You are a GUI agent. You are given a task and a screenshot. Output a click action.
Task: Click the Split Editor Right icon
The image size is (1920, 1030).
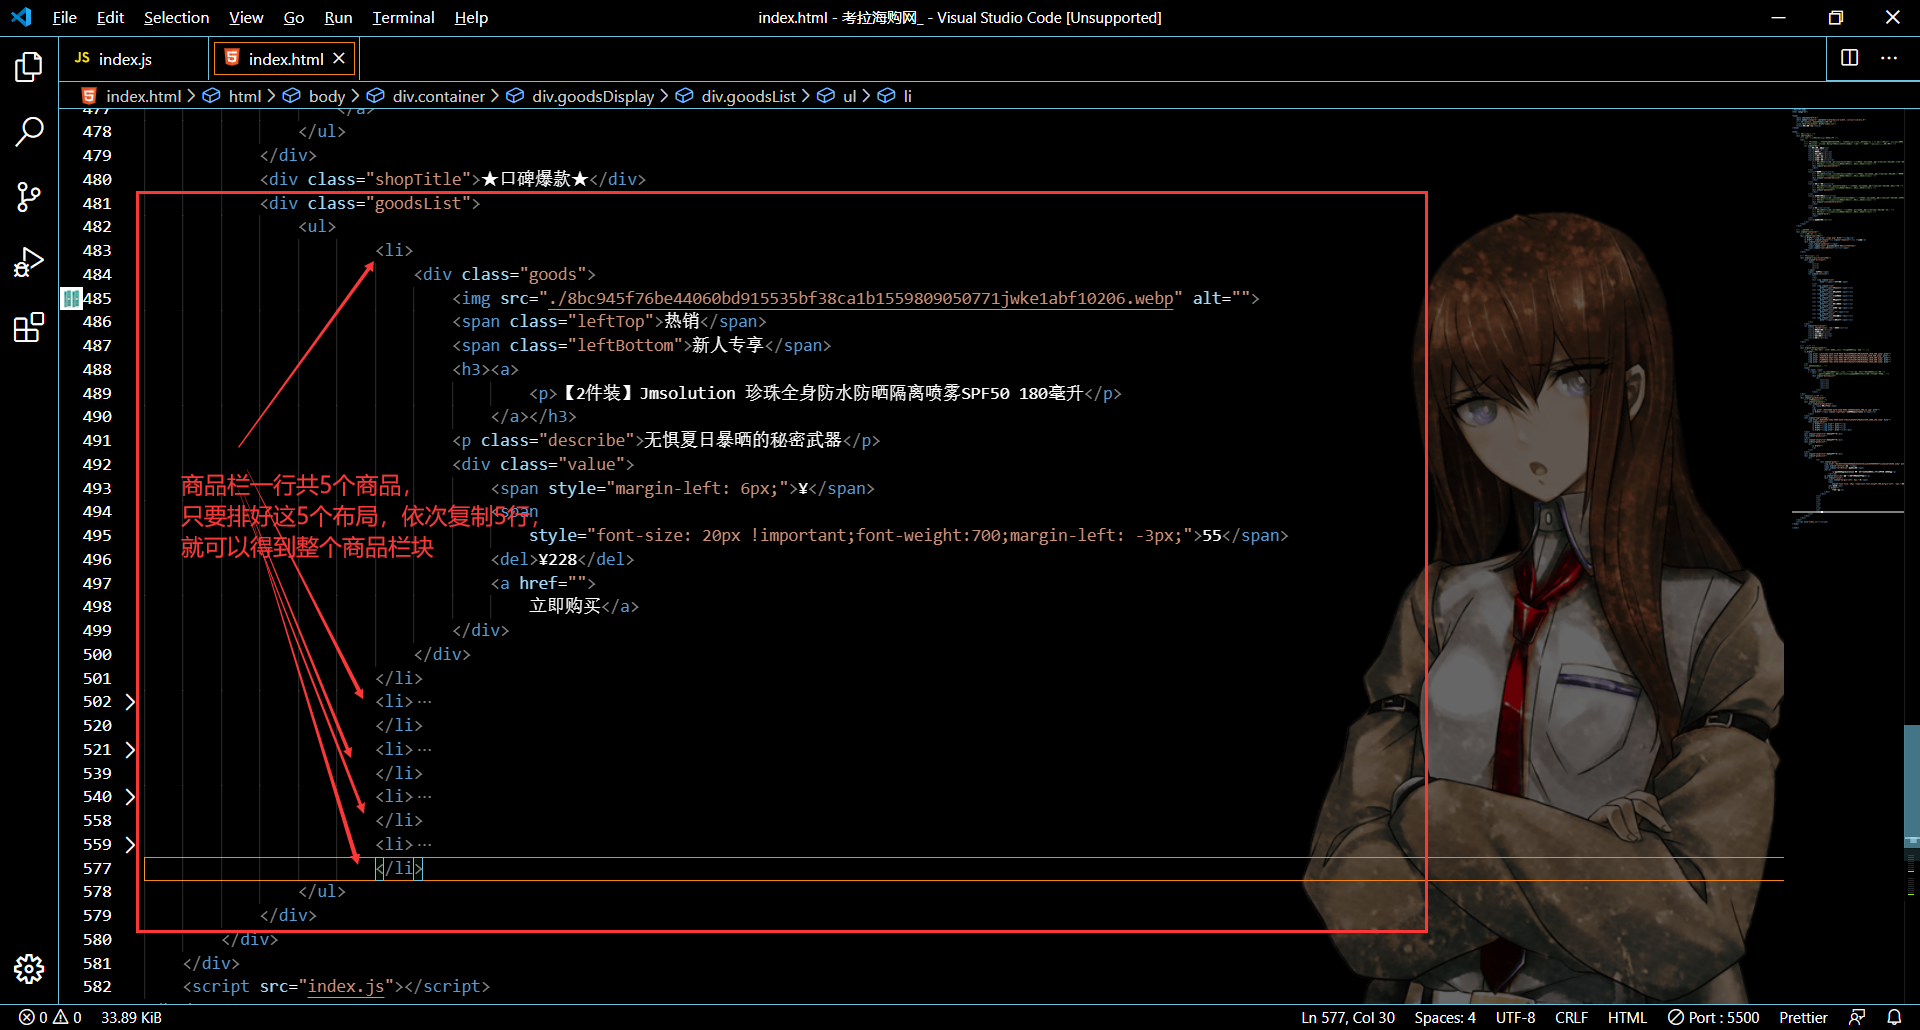click(1849, 58)
